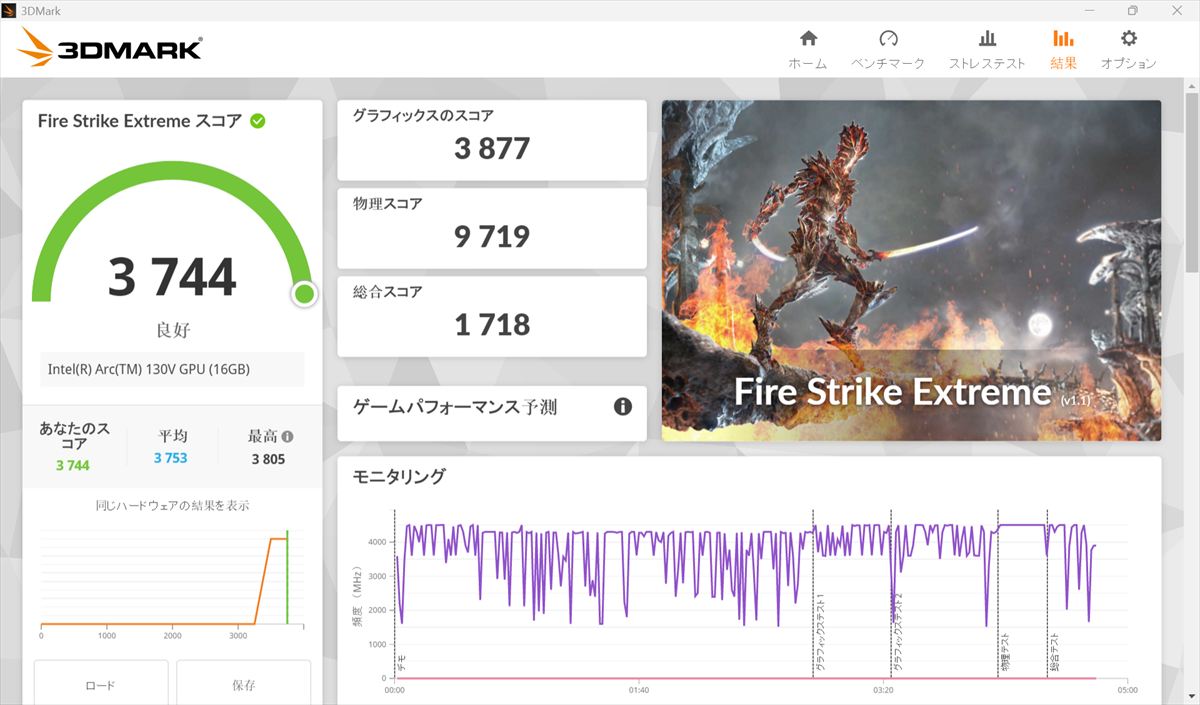Open the ゲームパフォーマンス予測 panel

click(x=492, y=413)
